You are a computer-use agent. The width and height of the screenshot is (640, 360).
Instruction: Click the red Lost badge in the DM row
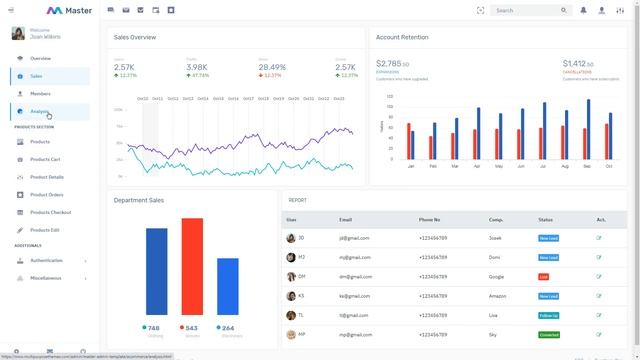coord(544,277)
